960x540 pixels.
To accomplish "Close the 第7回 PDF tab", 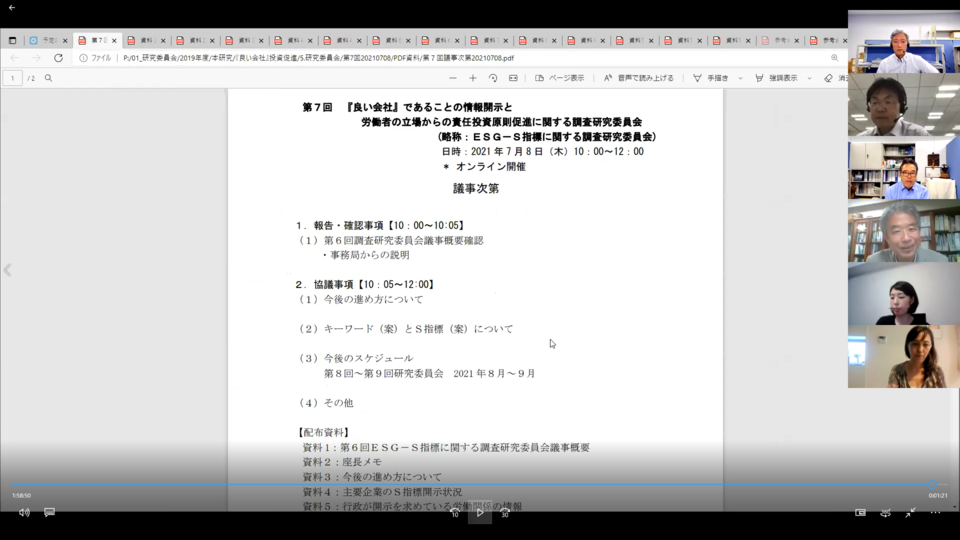I will coord(114,40).
